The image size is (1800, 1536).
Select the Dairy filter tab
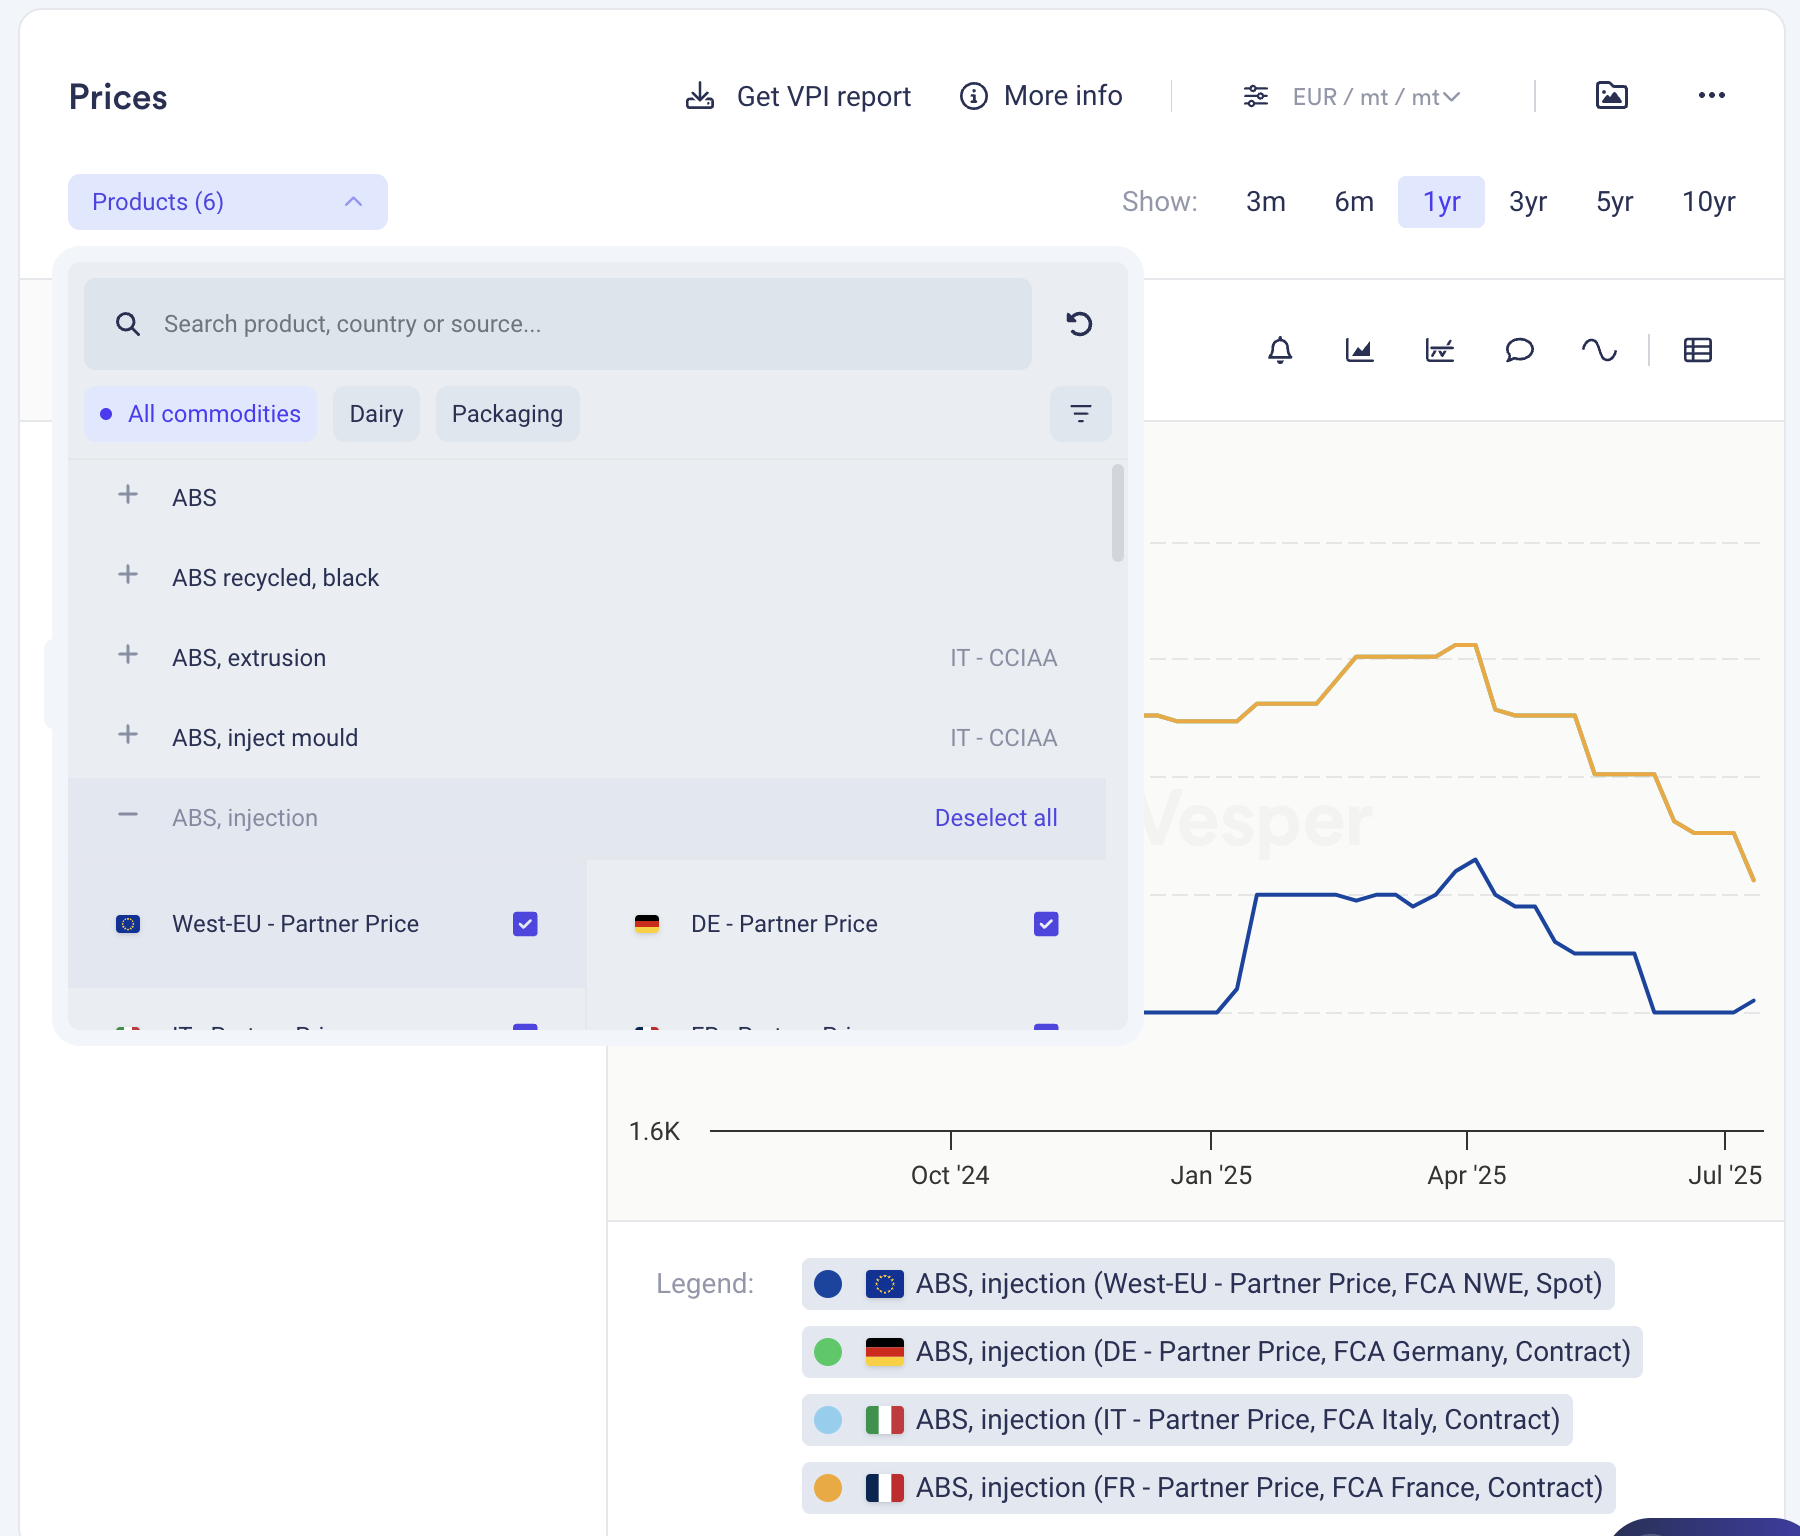tap(376, 414)
